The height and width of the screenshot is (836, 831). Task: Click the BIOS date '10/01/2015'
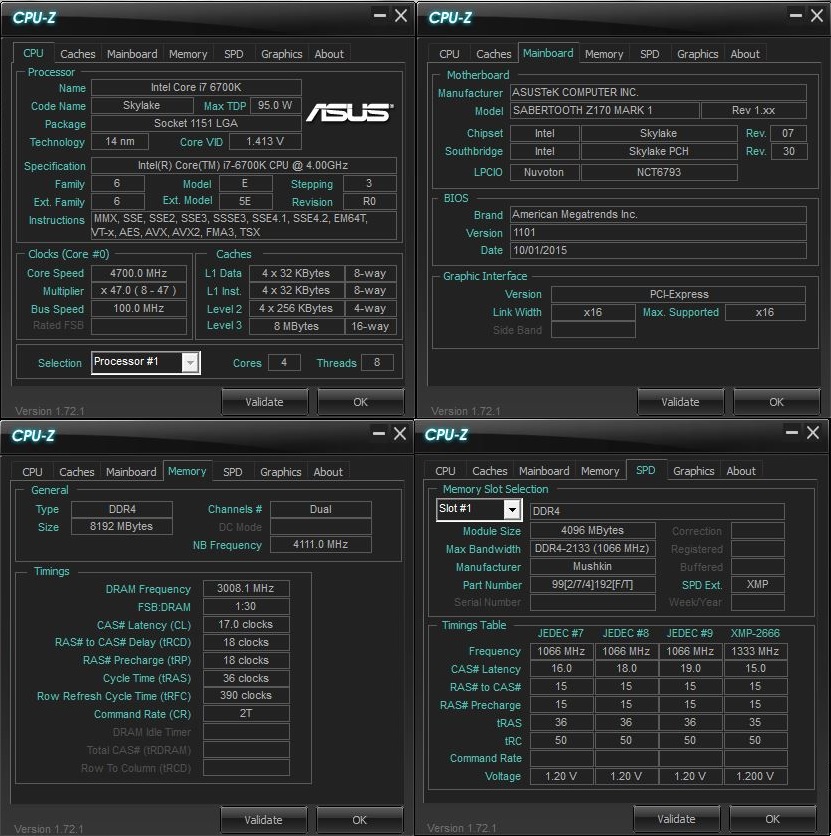pyautogui.click(x=658, y=251)
